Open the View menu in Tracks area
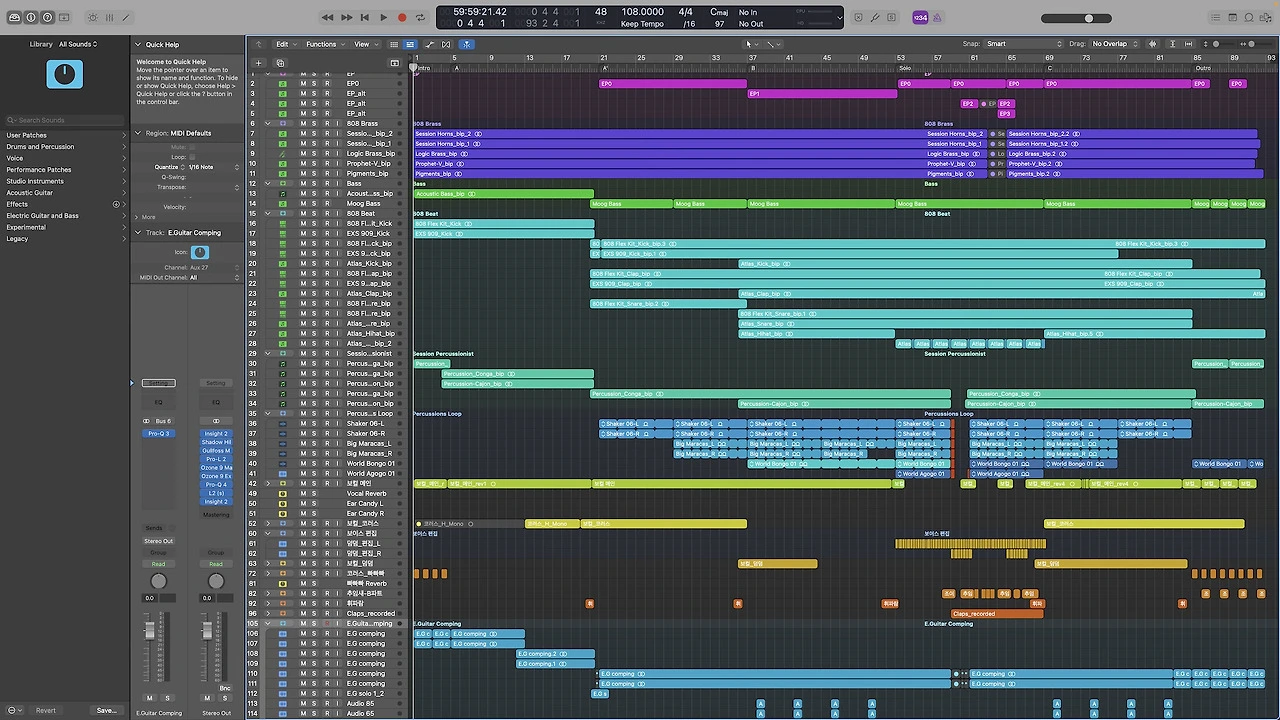Screen dimensions: 1280x720 click(x=364, y=44)
